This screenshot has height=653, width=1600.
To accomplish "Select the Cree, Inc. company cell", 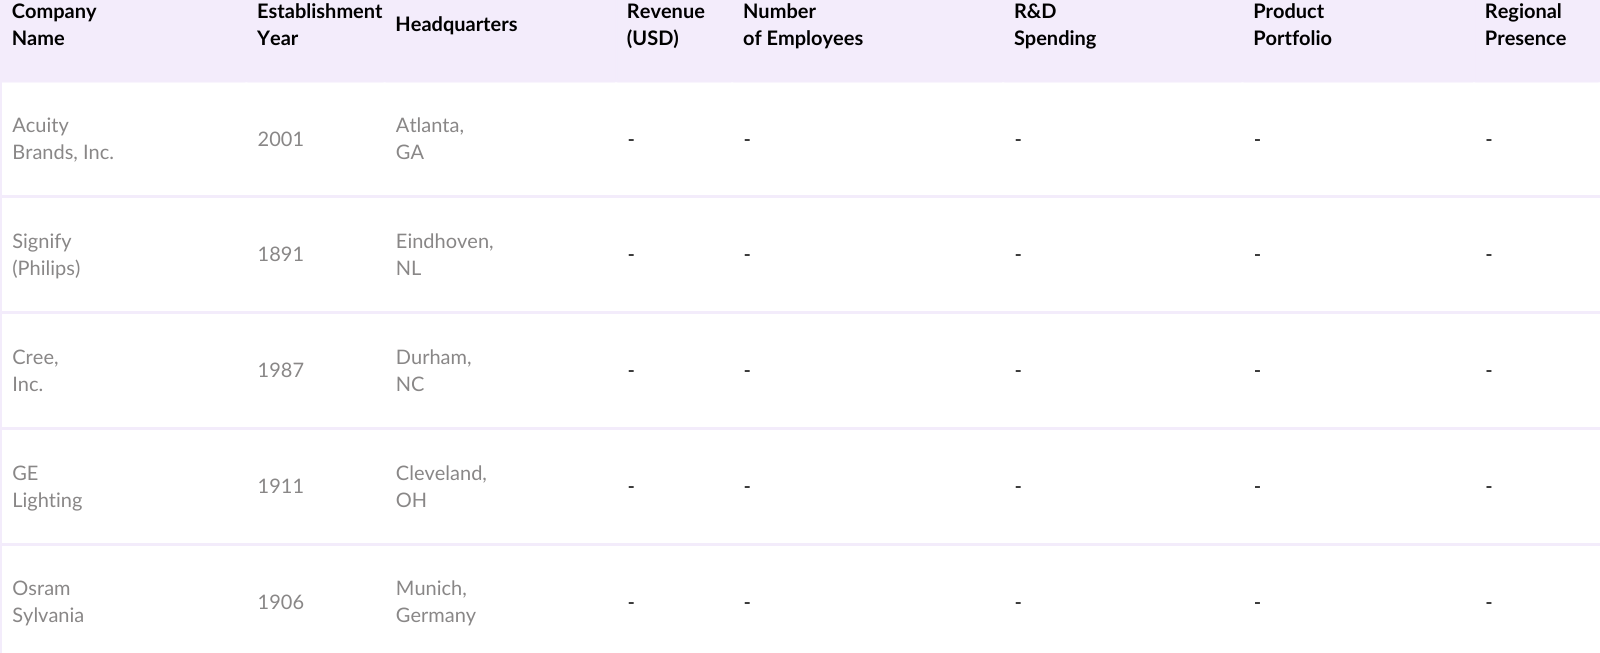I will point(35,371).
